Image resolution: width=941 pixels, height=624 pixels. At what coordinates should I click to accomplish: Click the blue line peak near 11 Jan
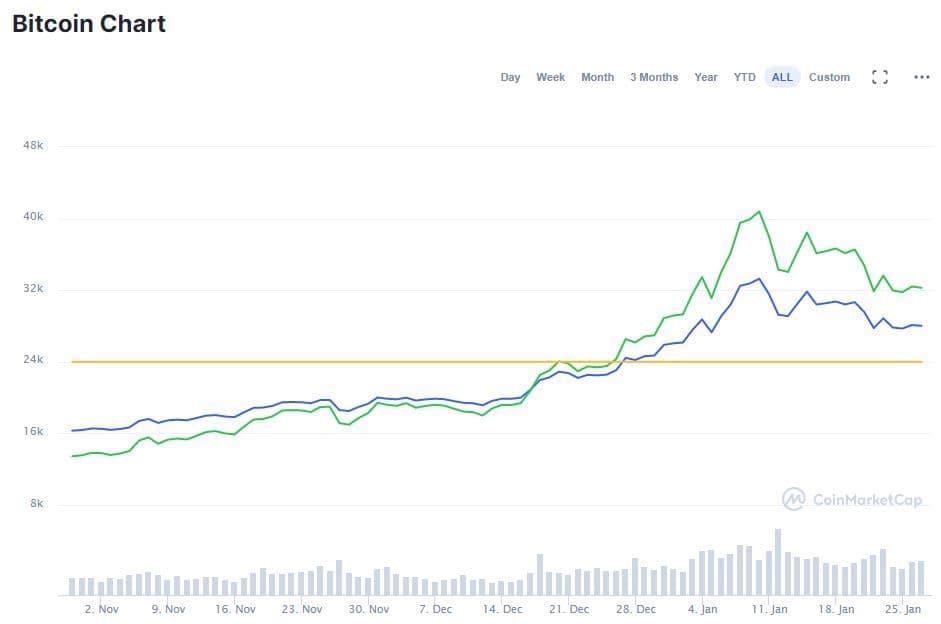pos(759,279)
